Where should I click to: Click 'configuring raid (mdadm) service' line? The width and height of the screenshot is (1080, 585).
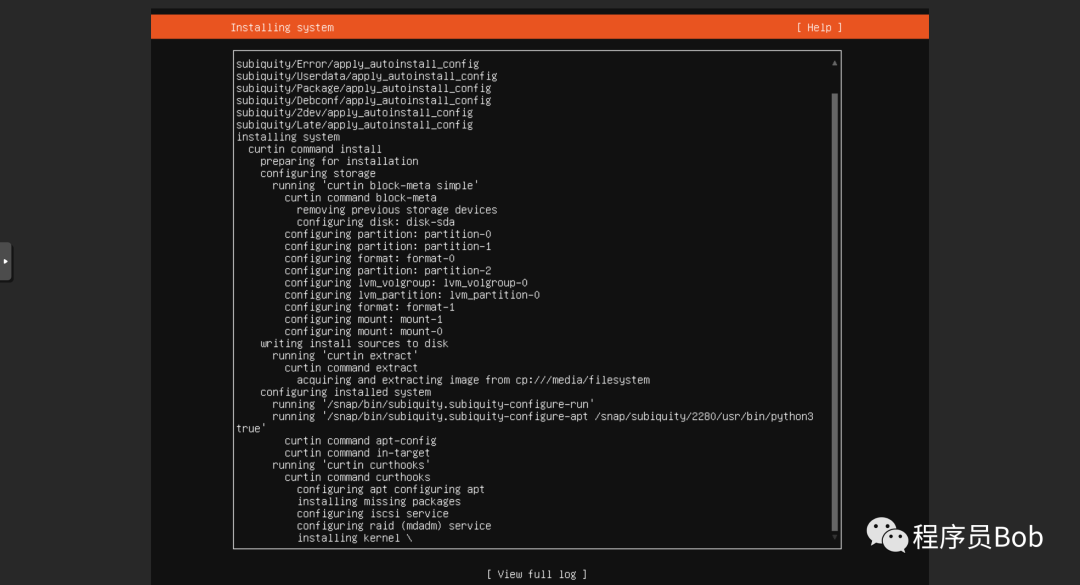click(394, 526)
